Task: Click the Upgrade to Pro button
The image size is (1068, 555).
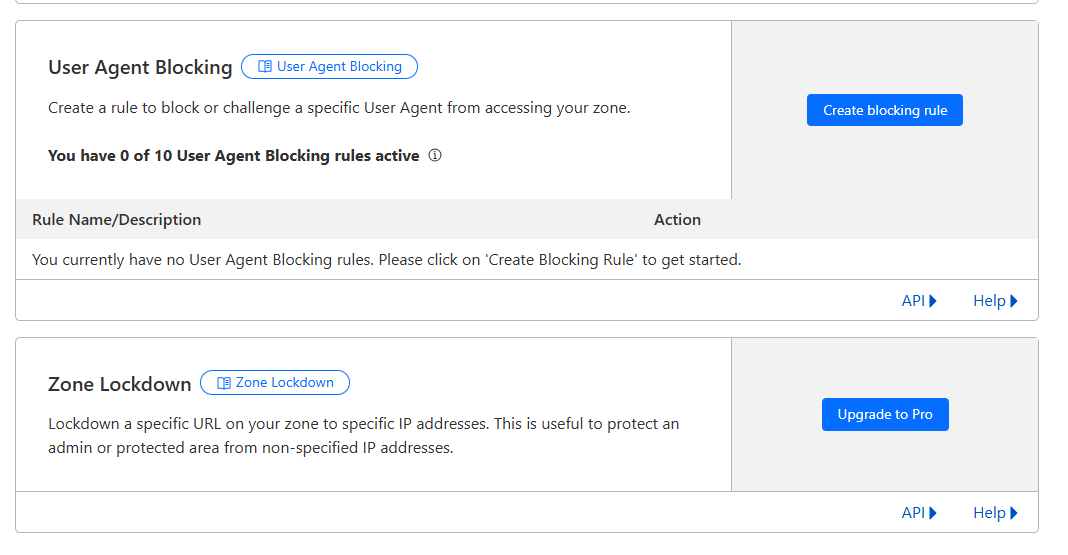Action: pyautogui.click(x=885, y=415)
